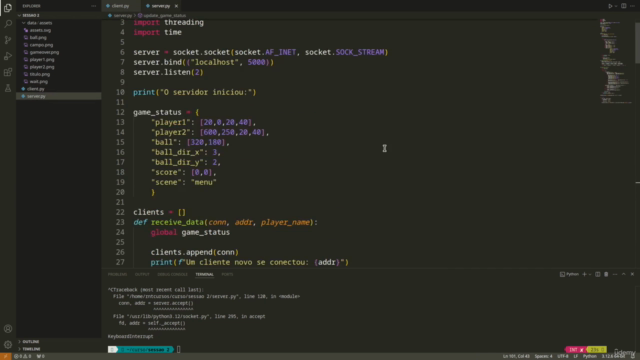Jump to code via the minimap

coord(616,61)
